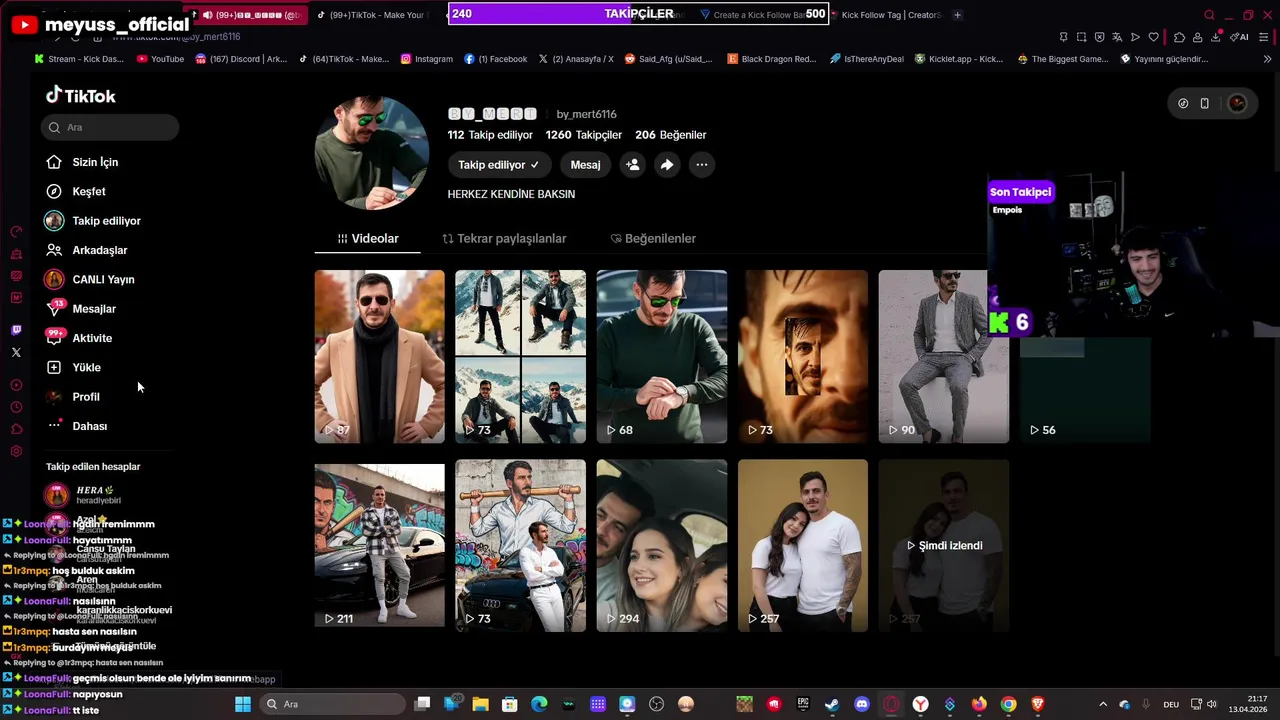1280x720 pixels.
Task: Click the browser search magnifier icon
Action: click(1209, 15)
